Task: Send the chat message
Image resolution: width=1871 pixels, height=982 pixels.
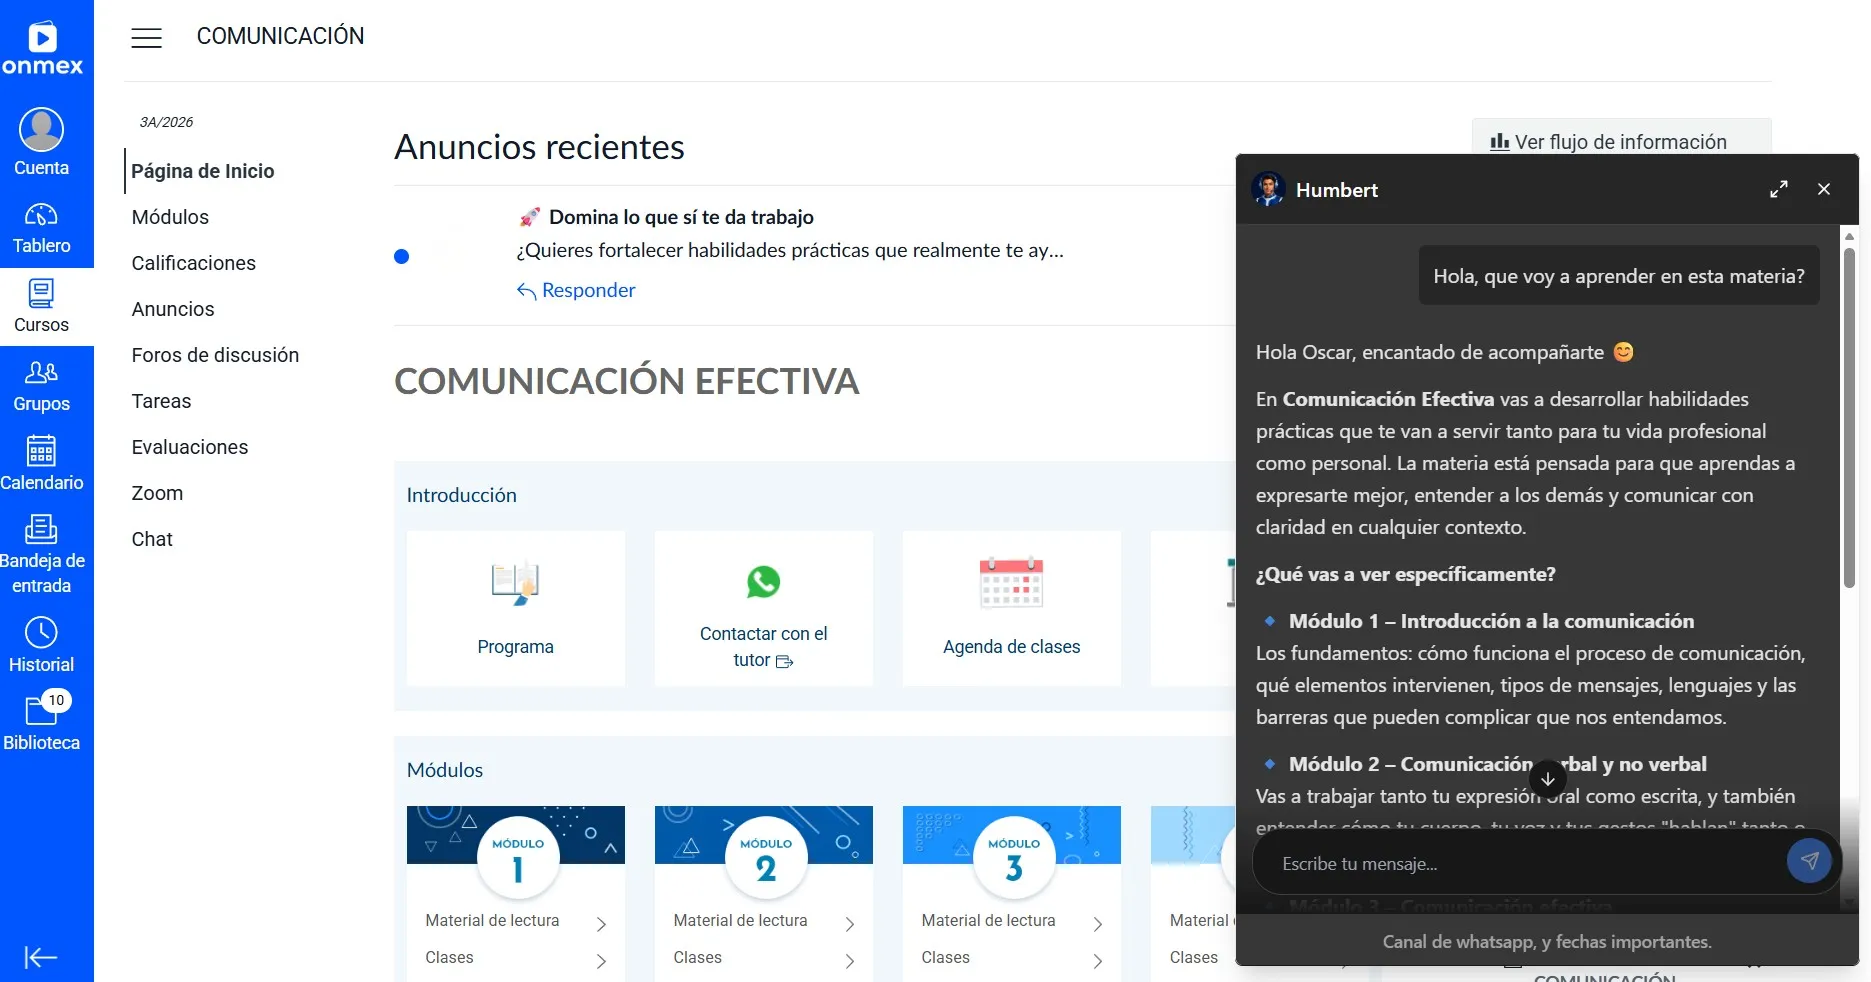Action: click(1809, 861)
